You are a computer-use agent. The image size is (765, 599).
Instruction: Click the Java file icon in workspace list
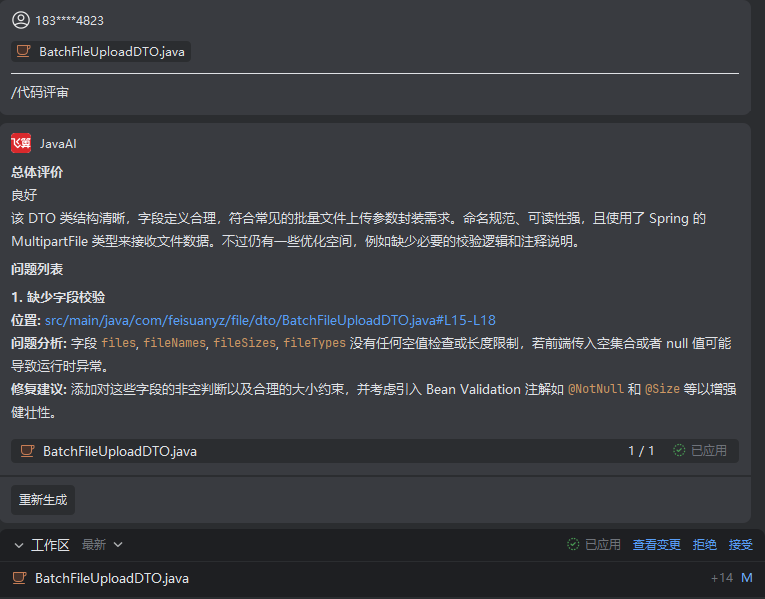click(x=20, y=578)
